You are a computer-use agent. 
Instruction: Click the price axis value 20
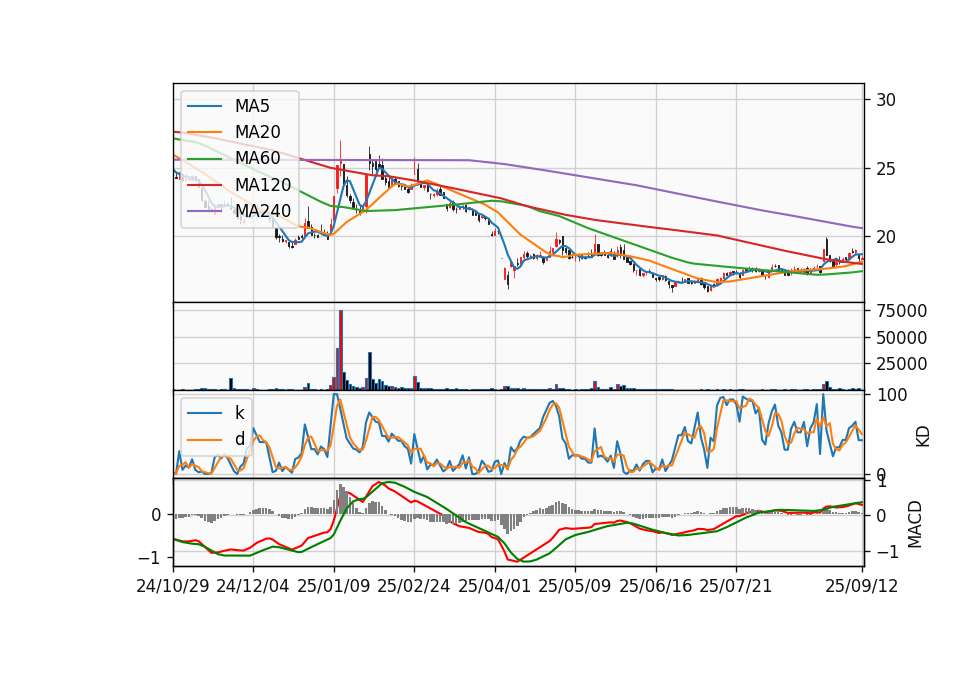[x=886, y=237]
